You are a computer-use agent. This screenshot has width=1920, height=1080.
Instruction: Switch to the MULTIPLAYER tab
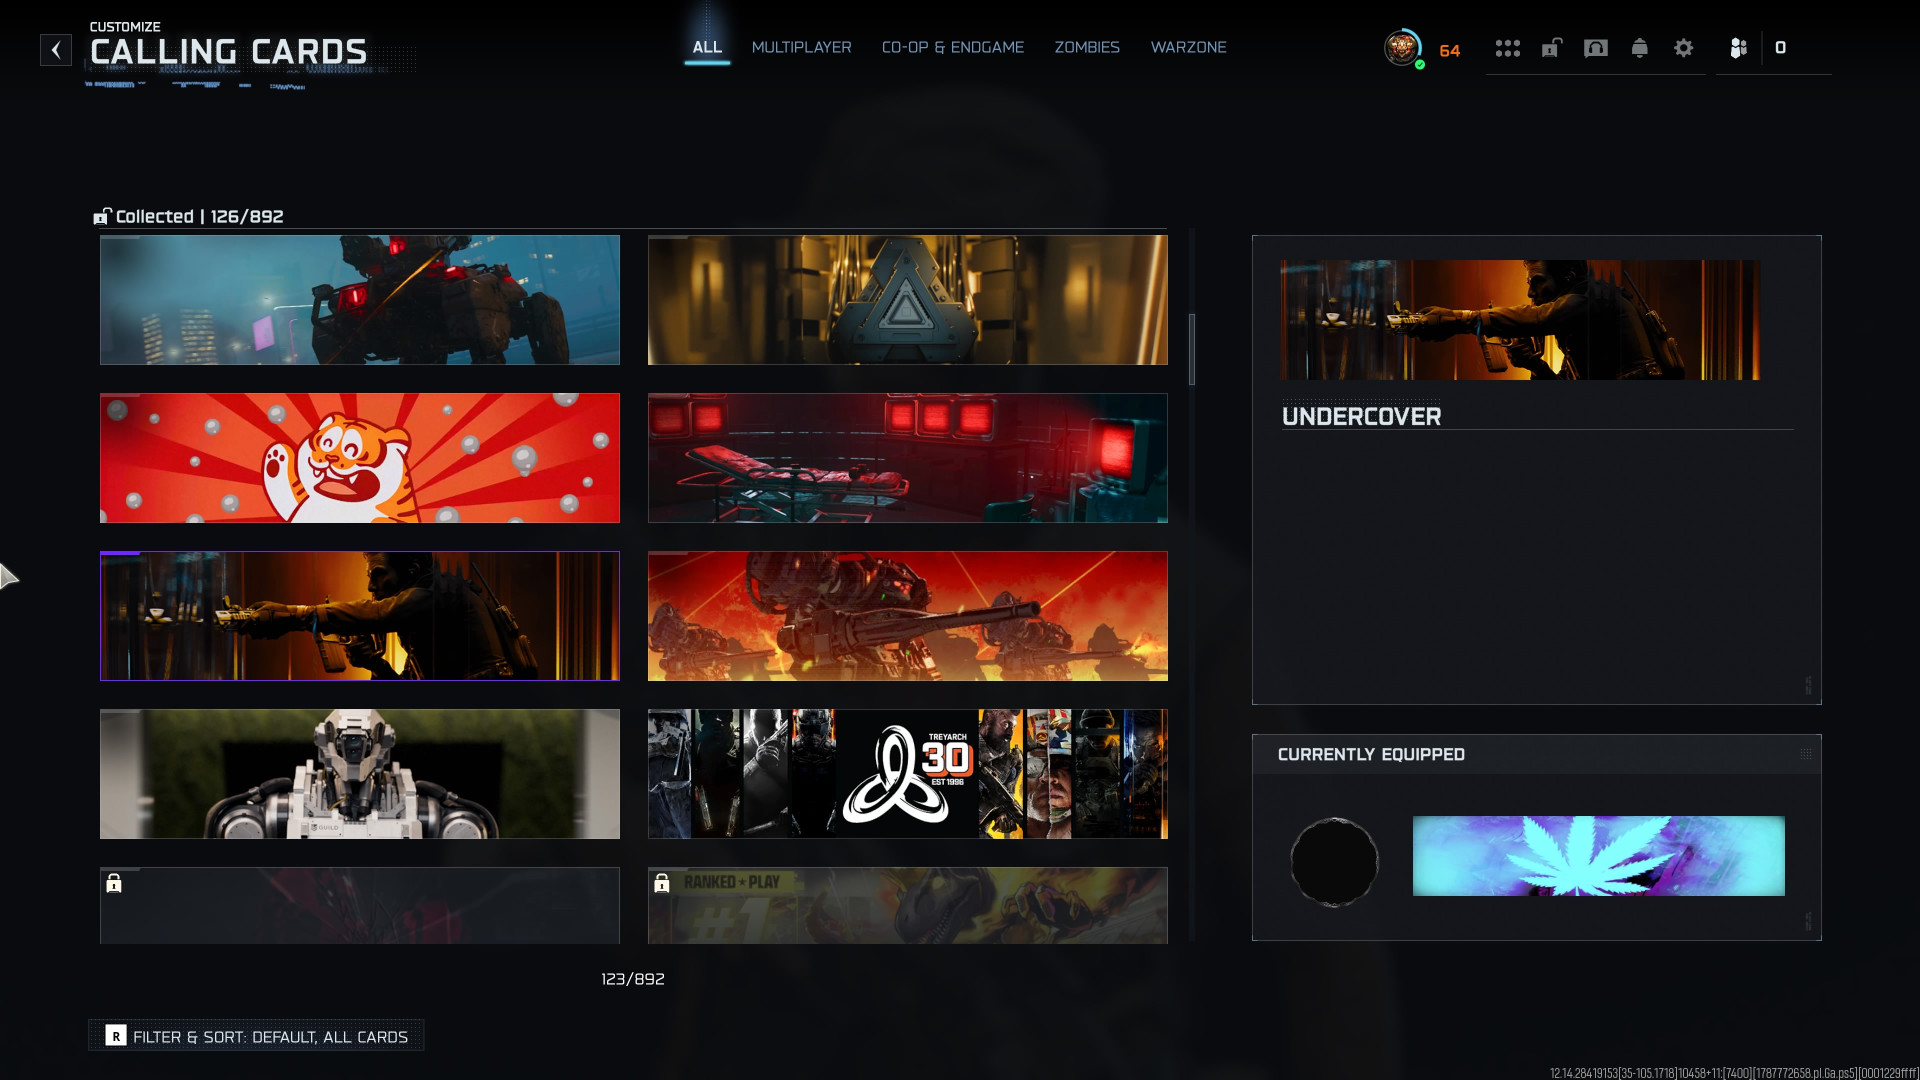point(802,47)
